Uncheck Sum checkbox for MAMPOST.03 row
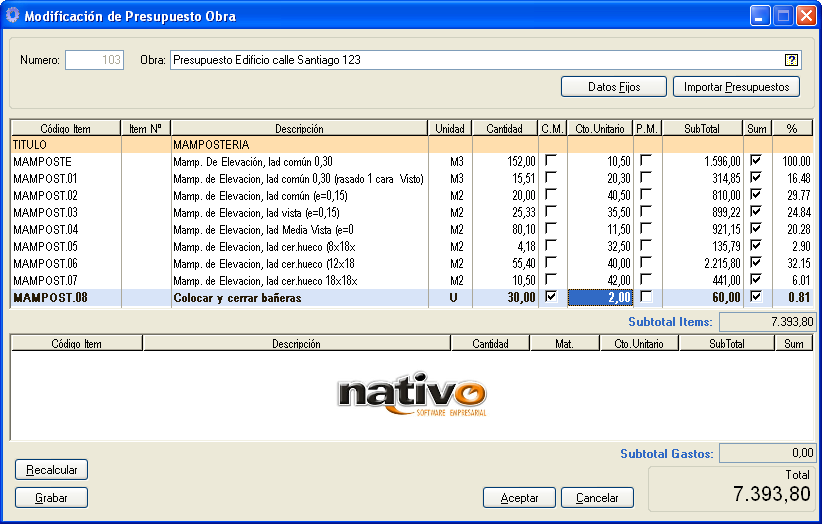 pos(756,212)
